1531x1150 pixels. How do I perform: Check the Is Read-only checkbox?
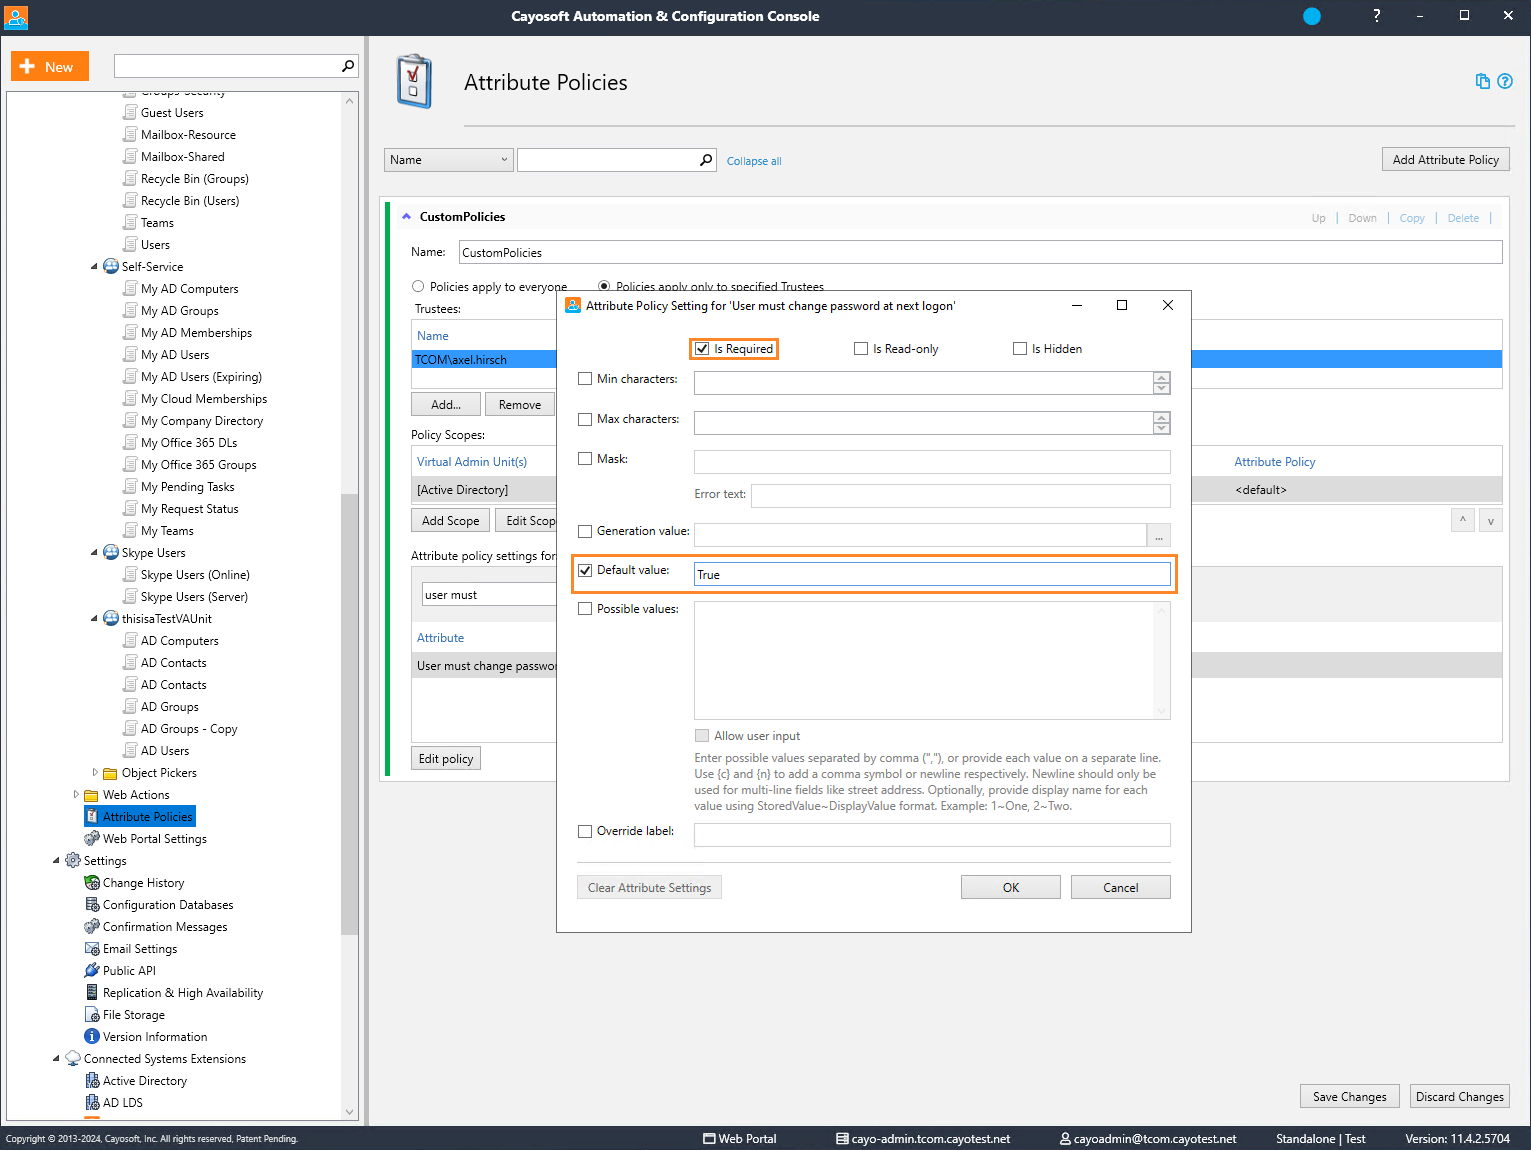pos(861,349)
